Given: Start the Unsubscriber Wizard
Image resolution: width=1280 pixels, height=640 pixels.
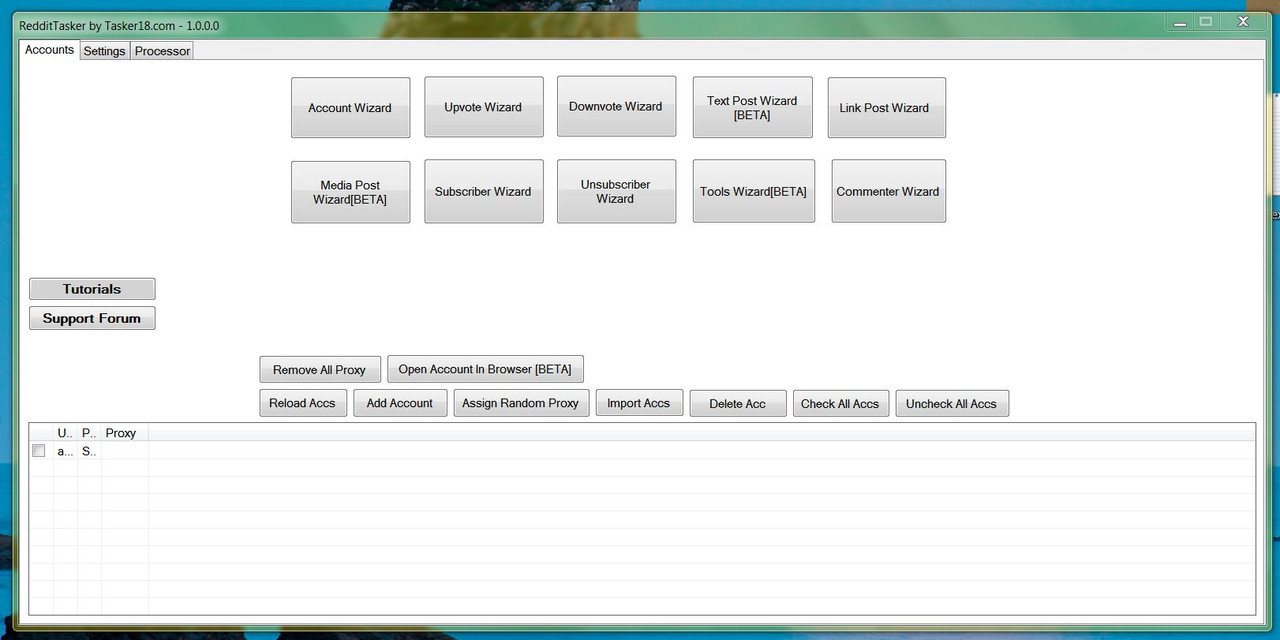Looking at the screenshot, I should (616, 191).
